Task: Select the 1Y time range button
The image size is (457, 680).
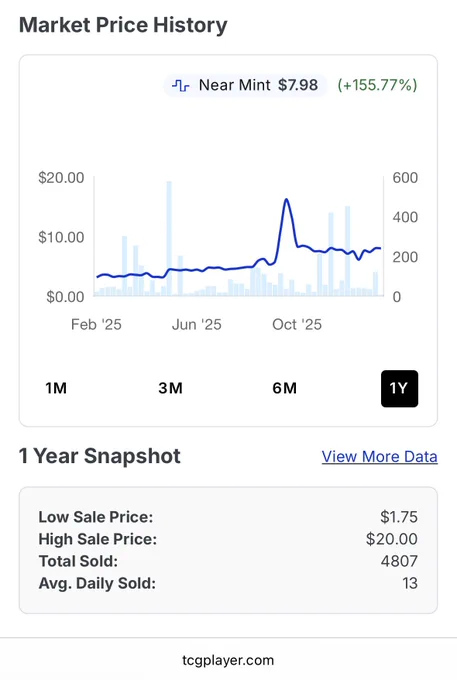Action: pos(399,388)
